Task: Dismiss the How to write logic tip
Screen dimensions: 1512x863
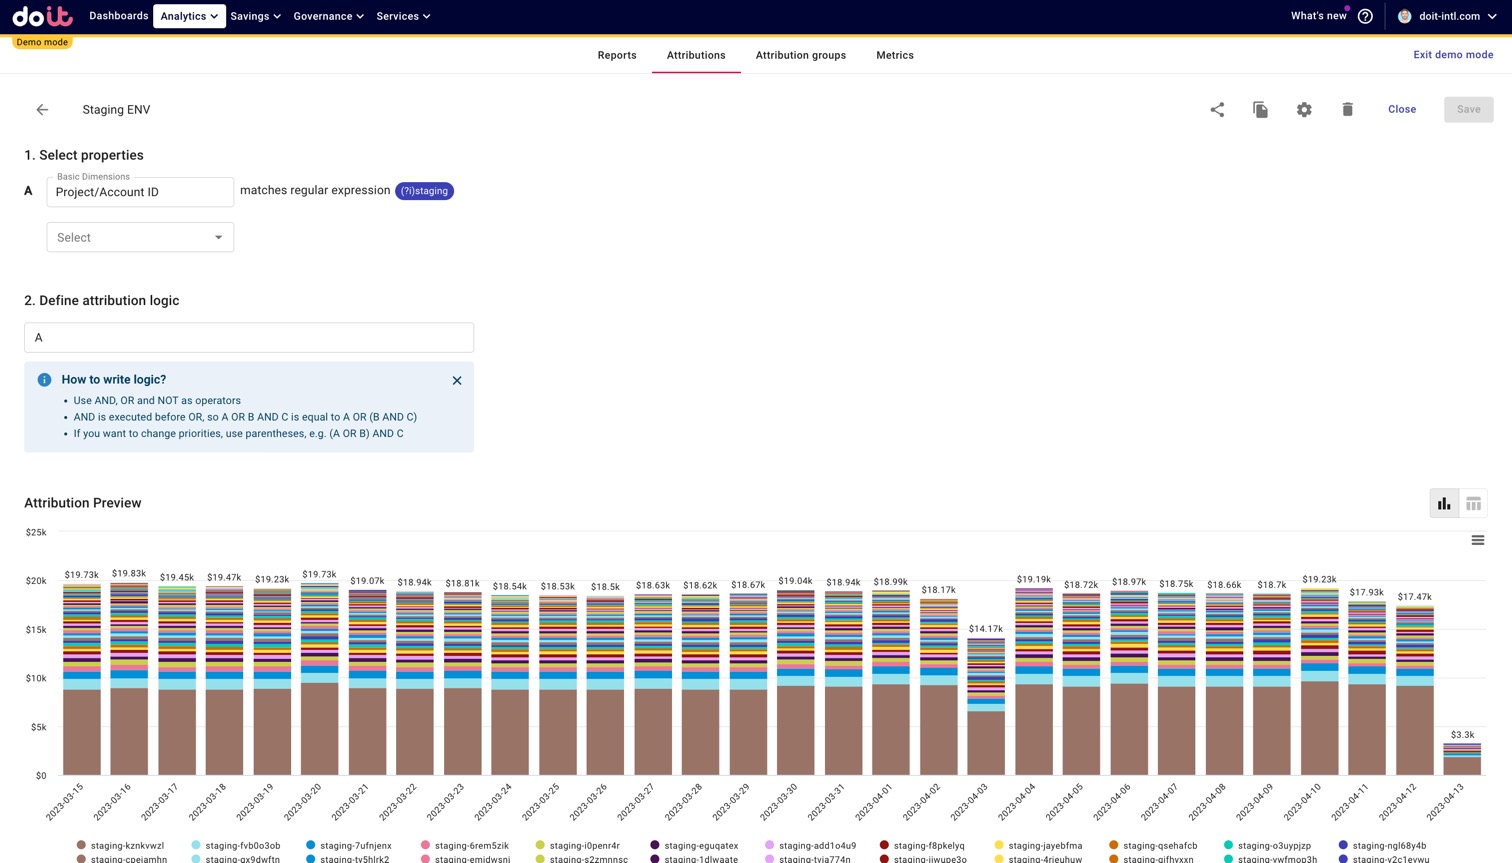Action: pos(457,380)
